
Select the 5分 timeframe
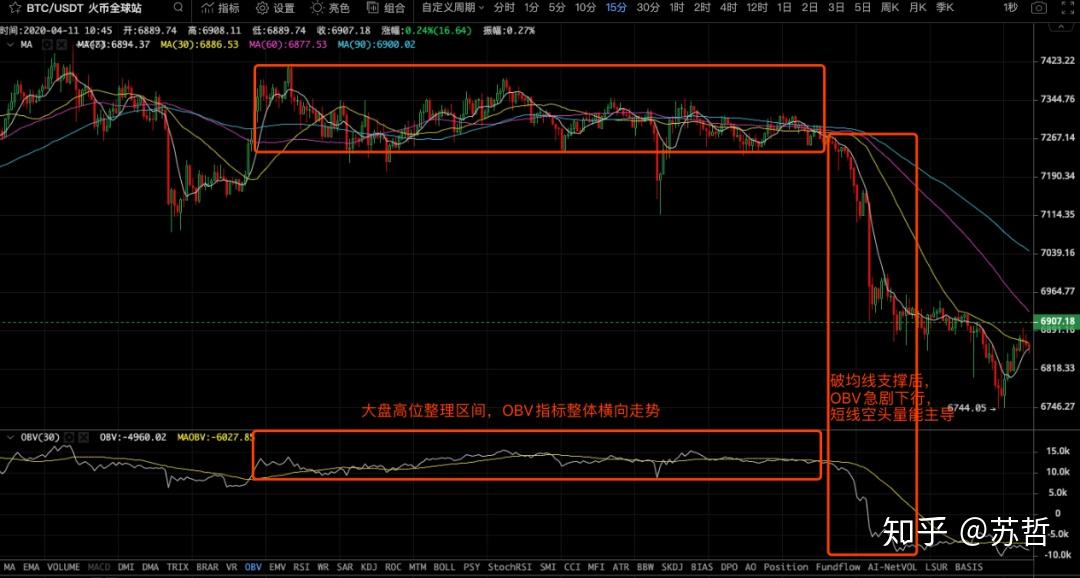coord(557,8)
